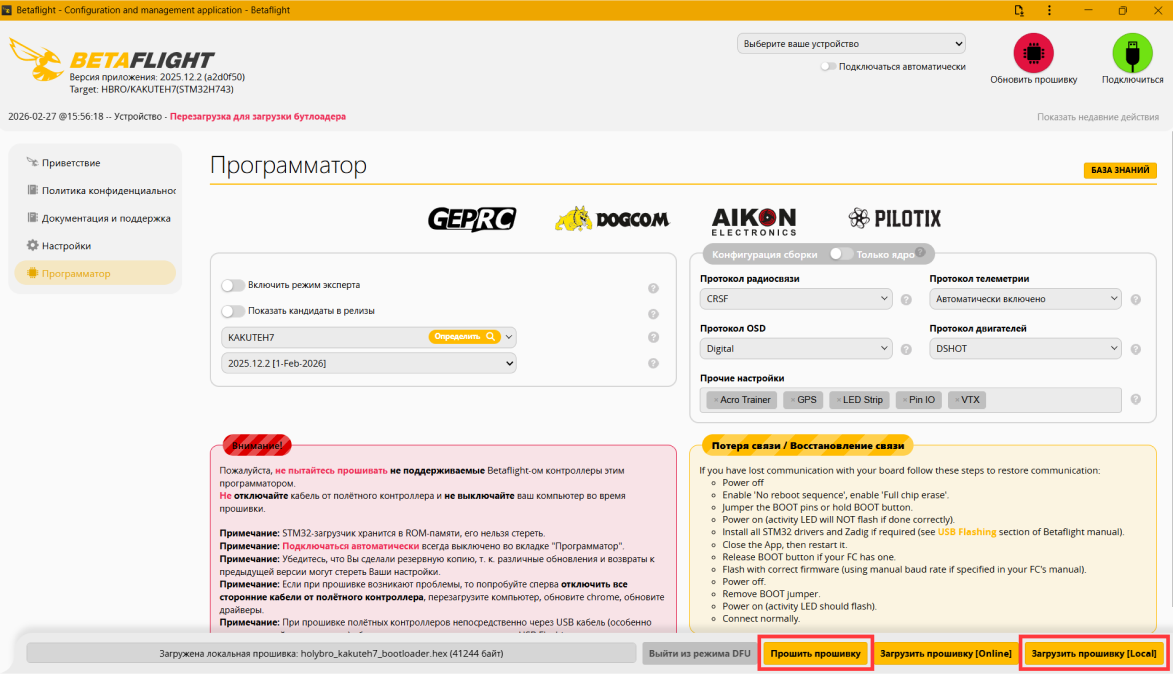Click the green USB Подключиться icon

click(x=1132, y=52)
